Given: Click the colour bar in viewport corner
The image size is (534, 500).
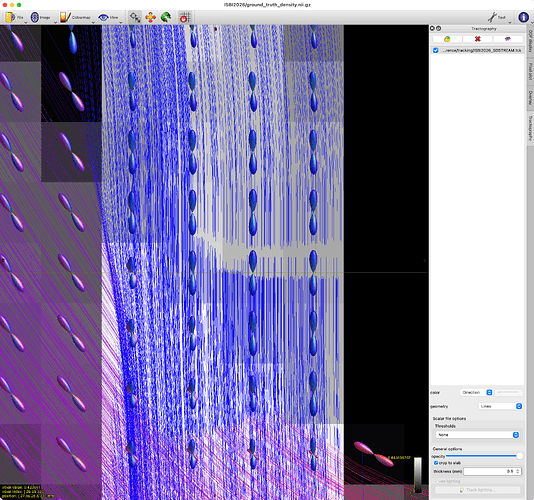Looking at the screenshot, I should coord(418,475).
